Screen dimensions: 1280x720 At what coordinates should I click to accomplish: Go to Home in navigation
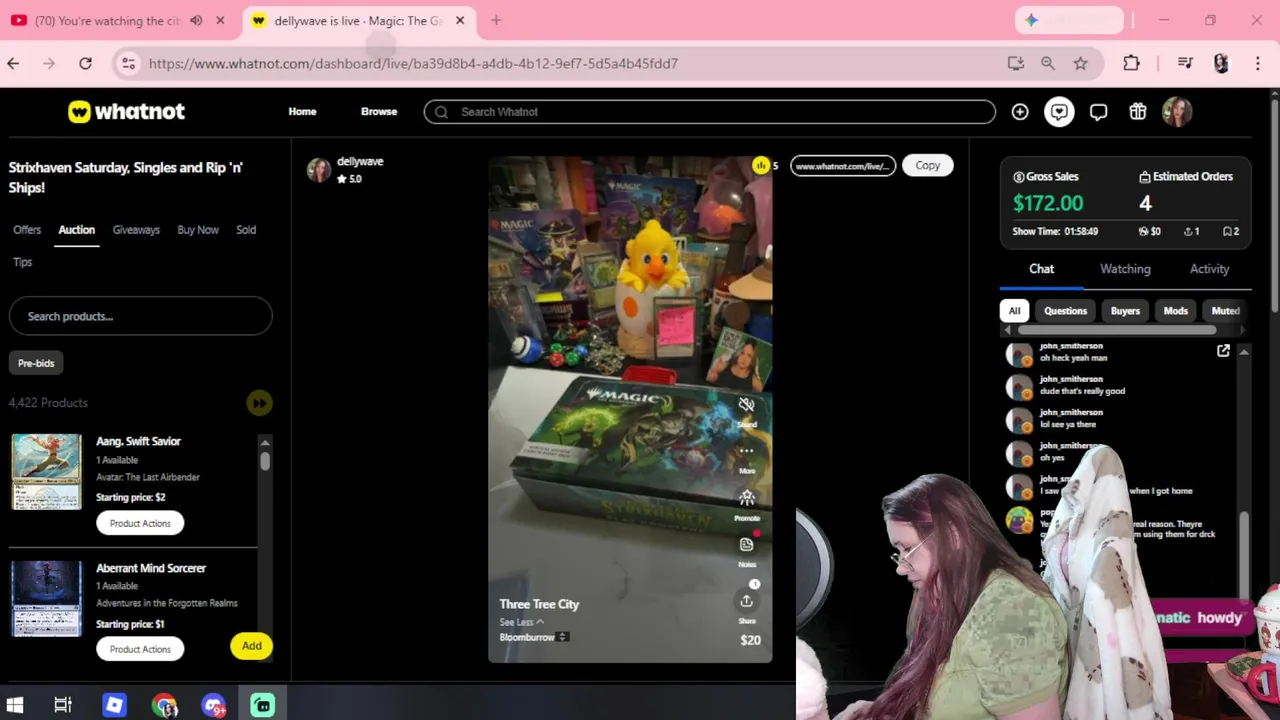pos(302,112)
